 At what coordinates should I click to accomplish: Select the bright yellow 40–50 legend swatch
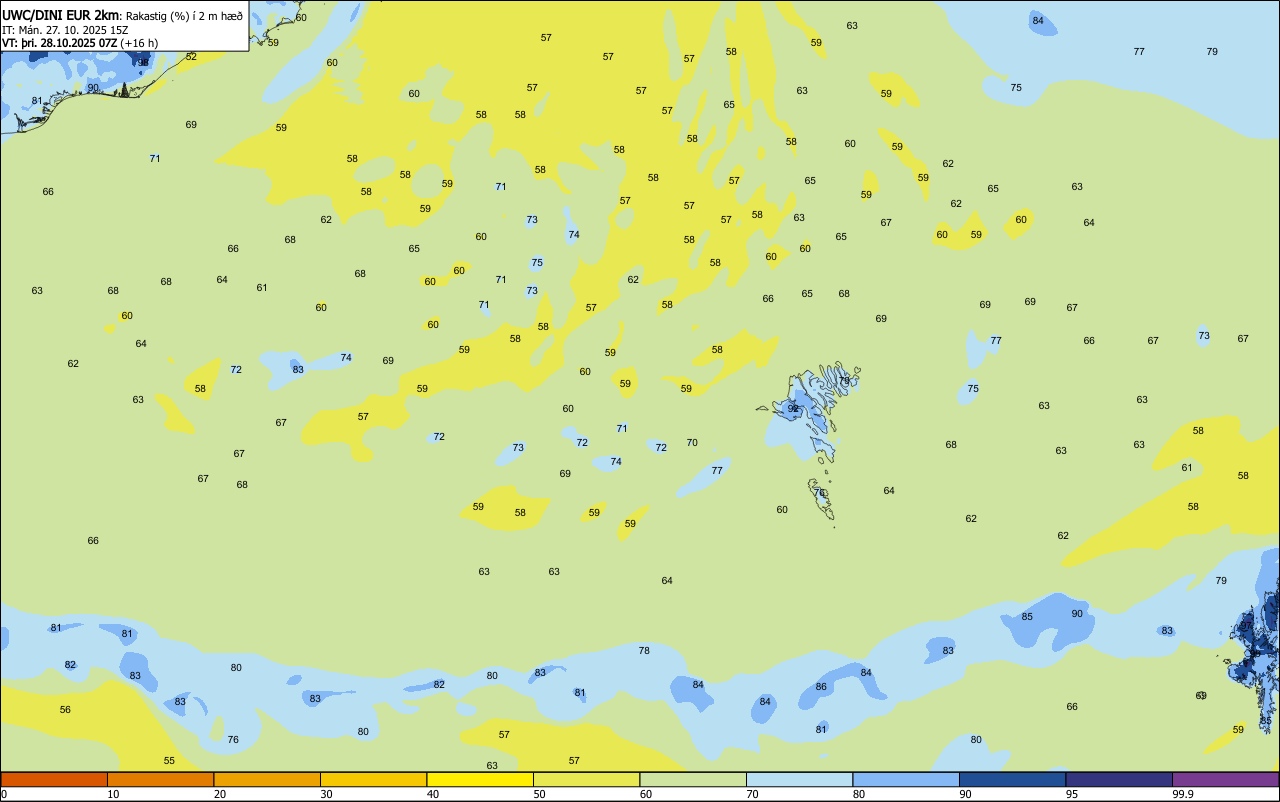click(x=480, y=779)
